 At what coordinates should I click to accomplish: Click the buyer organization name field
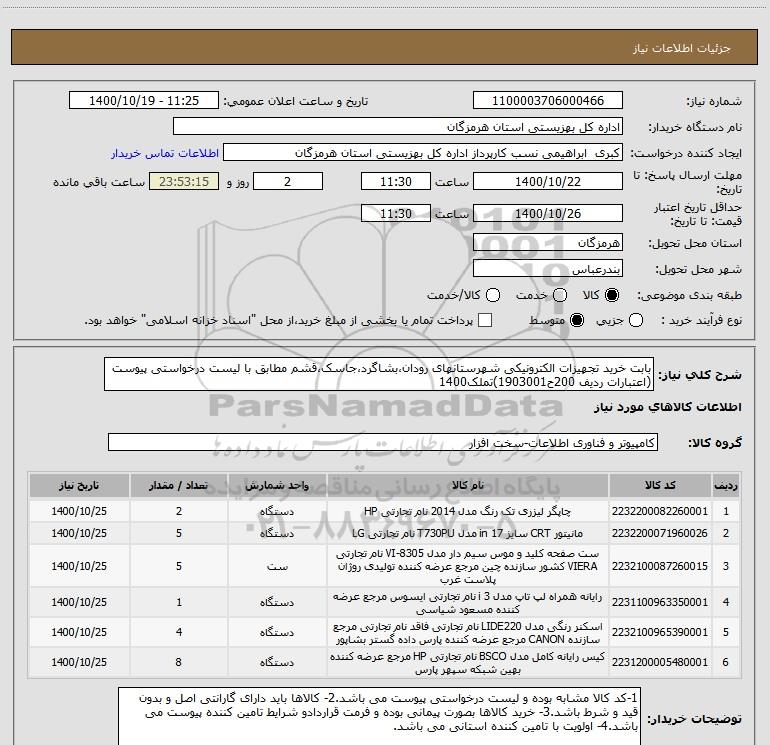pyautogui.click(x=398, y=127)
